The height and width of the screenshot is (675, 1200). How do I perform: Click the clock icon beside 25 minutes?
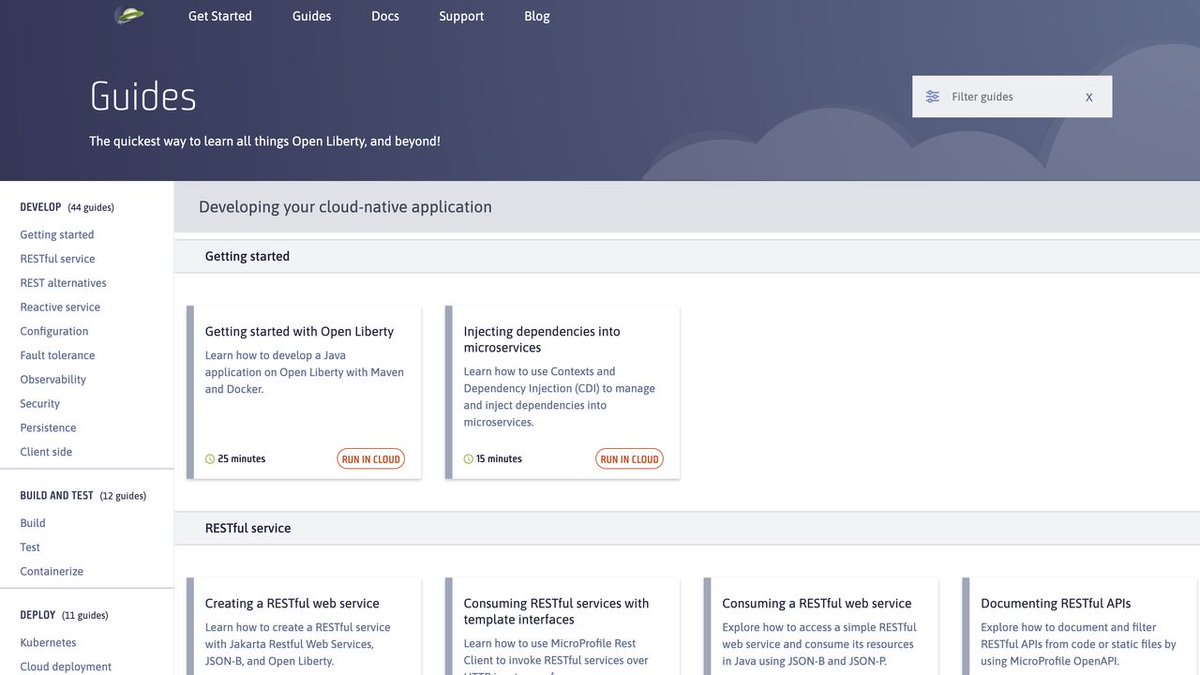pyautogui.click(x=210, y=459)
